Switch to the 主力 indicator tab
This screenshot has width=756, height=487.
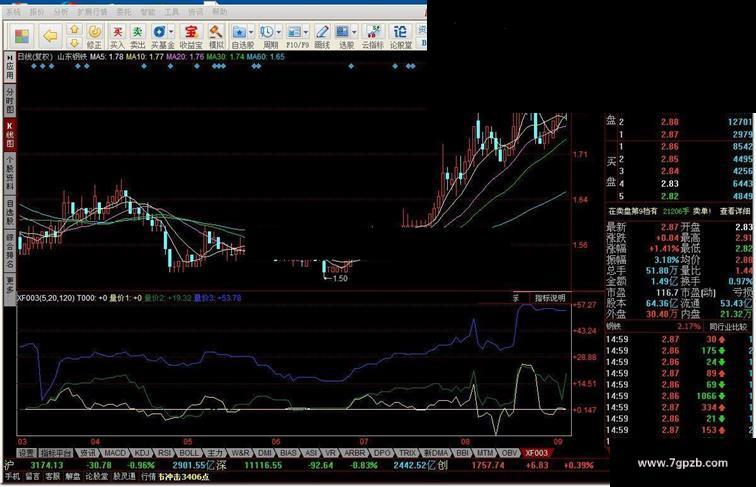(215, 453)
